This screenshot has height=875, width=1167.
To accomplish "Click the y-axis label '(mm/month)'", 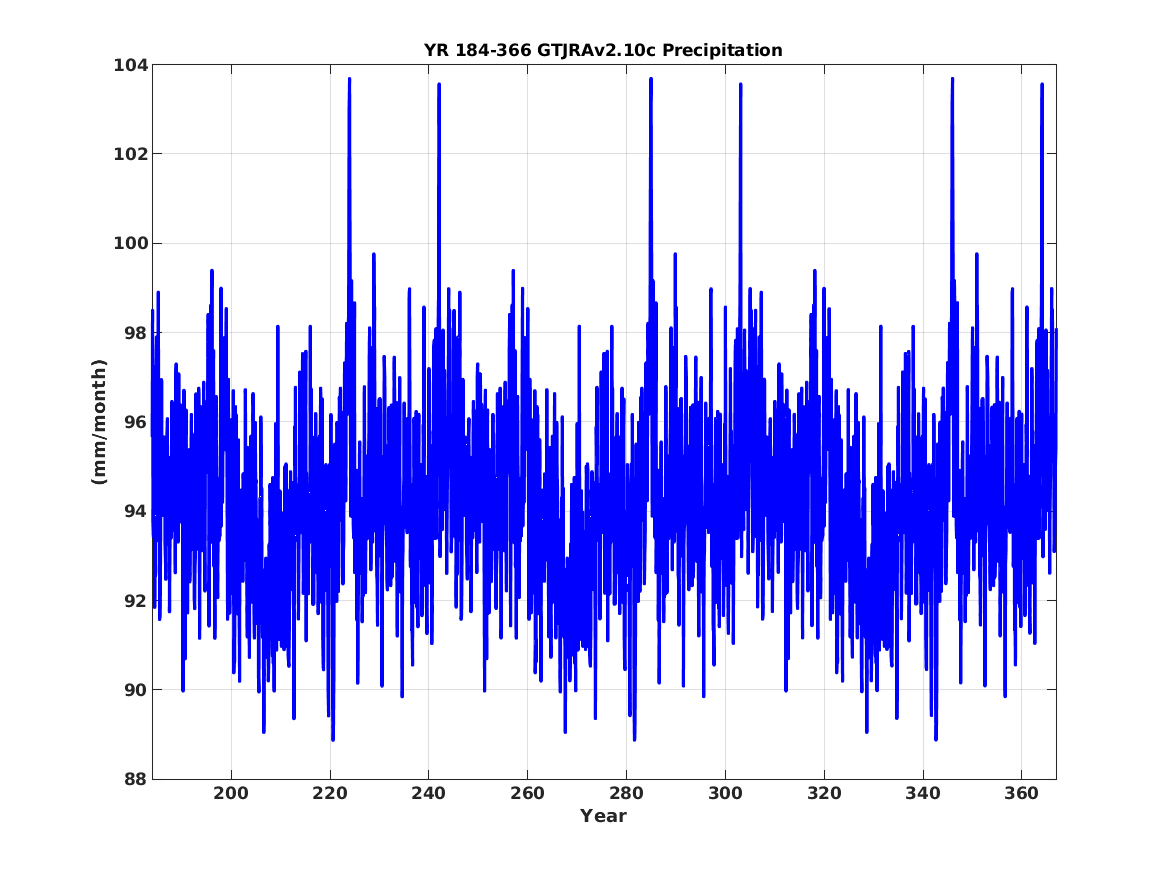I will [x=100, y=422].
